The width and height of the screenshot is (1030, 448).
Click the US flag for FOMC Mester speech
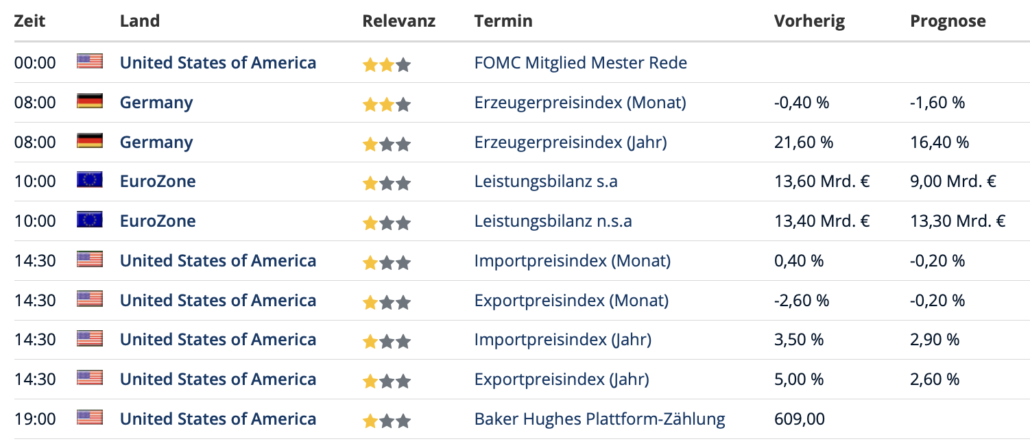pos(89,62)
